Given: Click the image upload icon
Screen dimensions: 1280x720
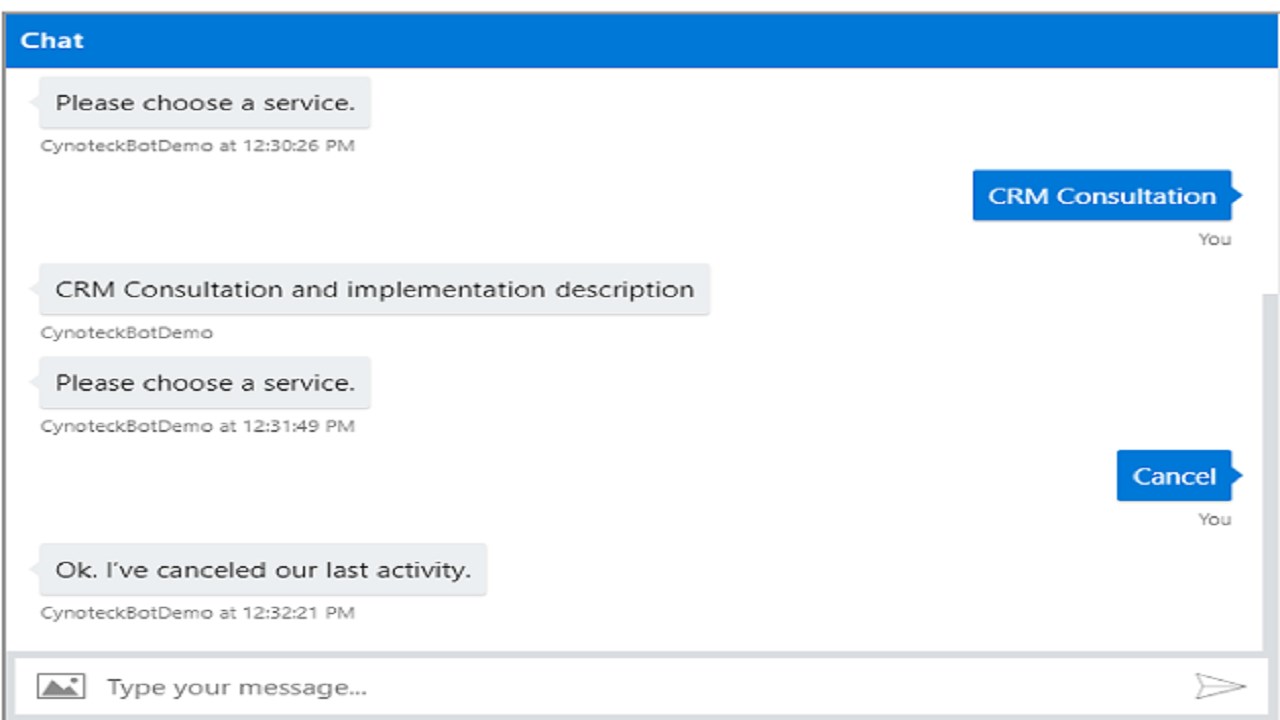Looking at the screenshot, I should [60, 687].
